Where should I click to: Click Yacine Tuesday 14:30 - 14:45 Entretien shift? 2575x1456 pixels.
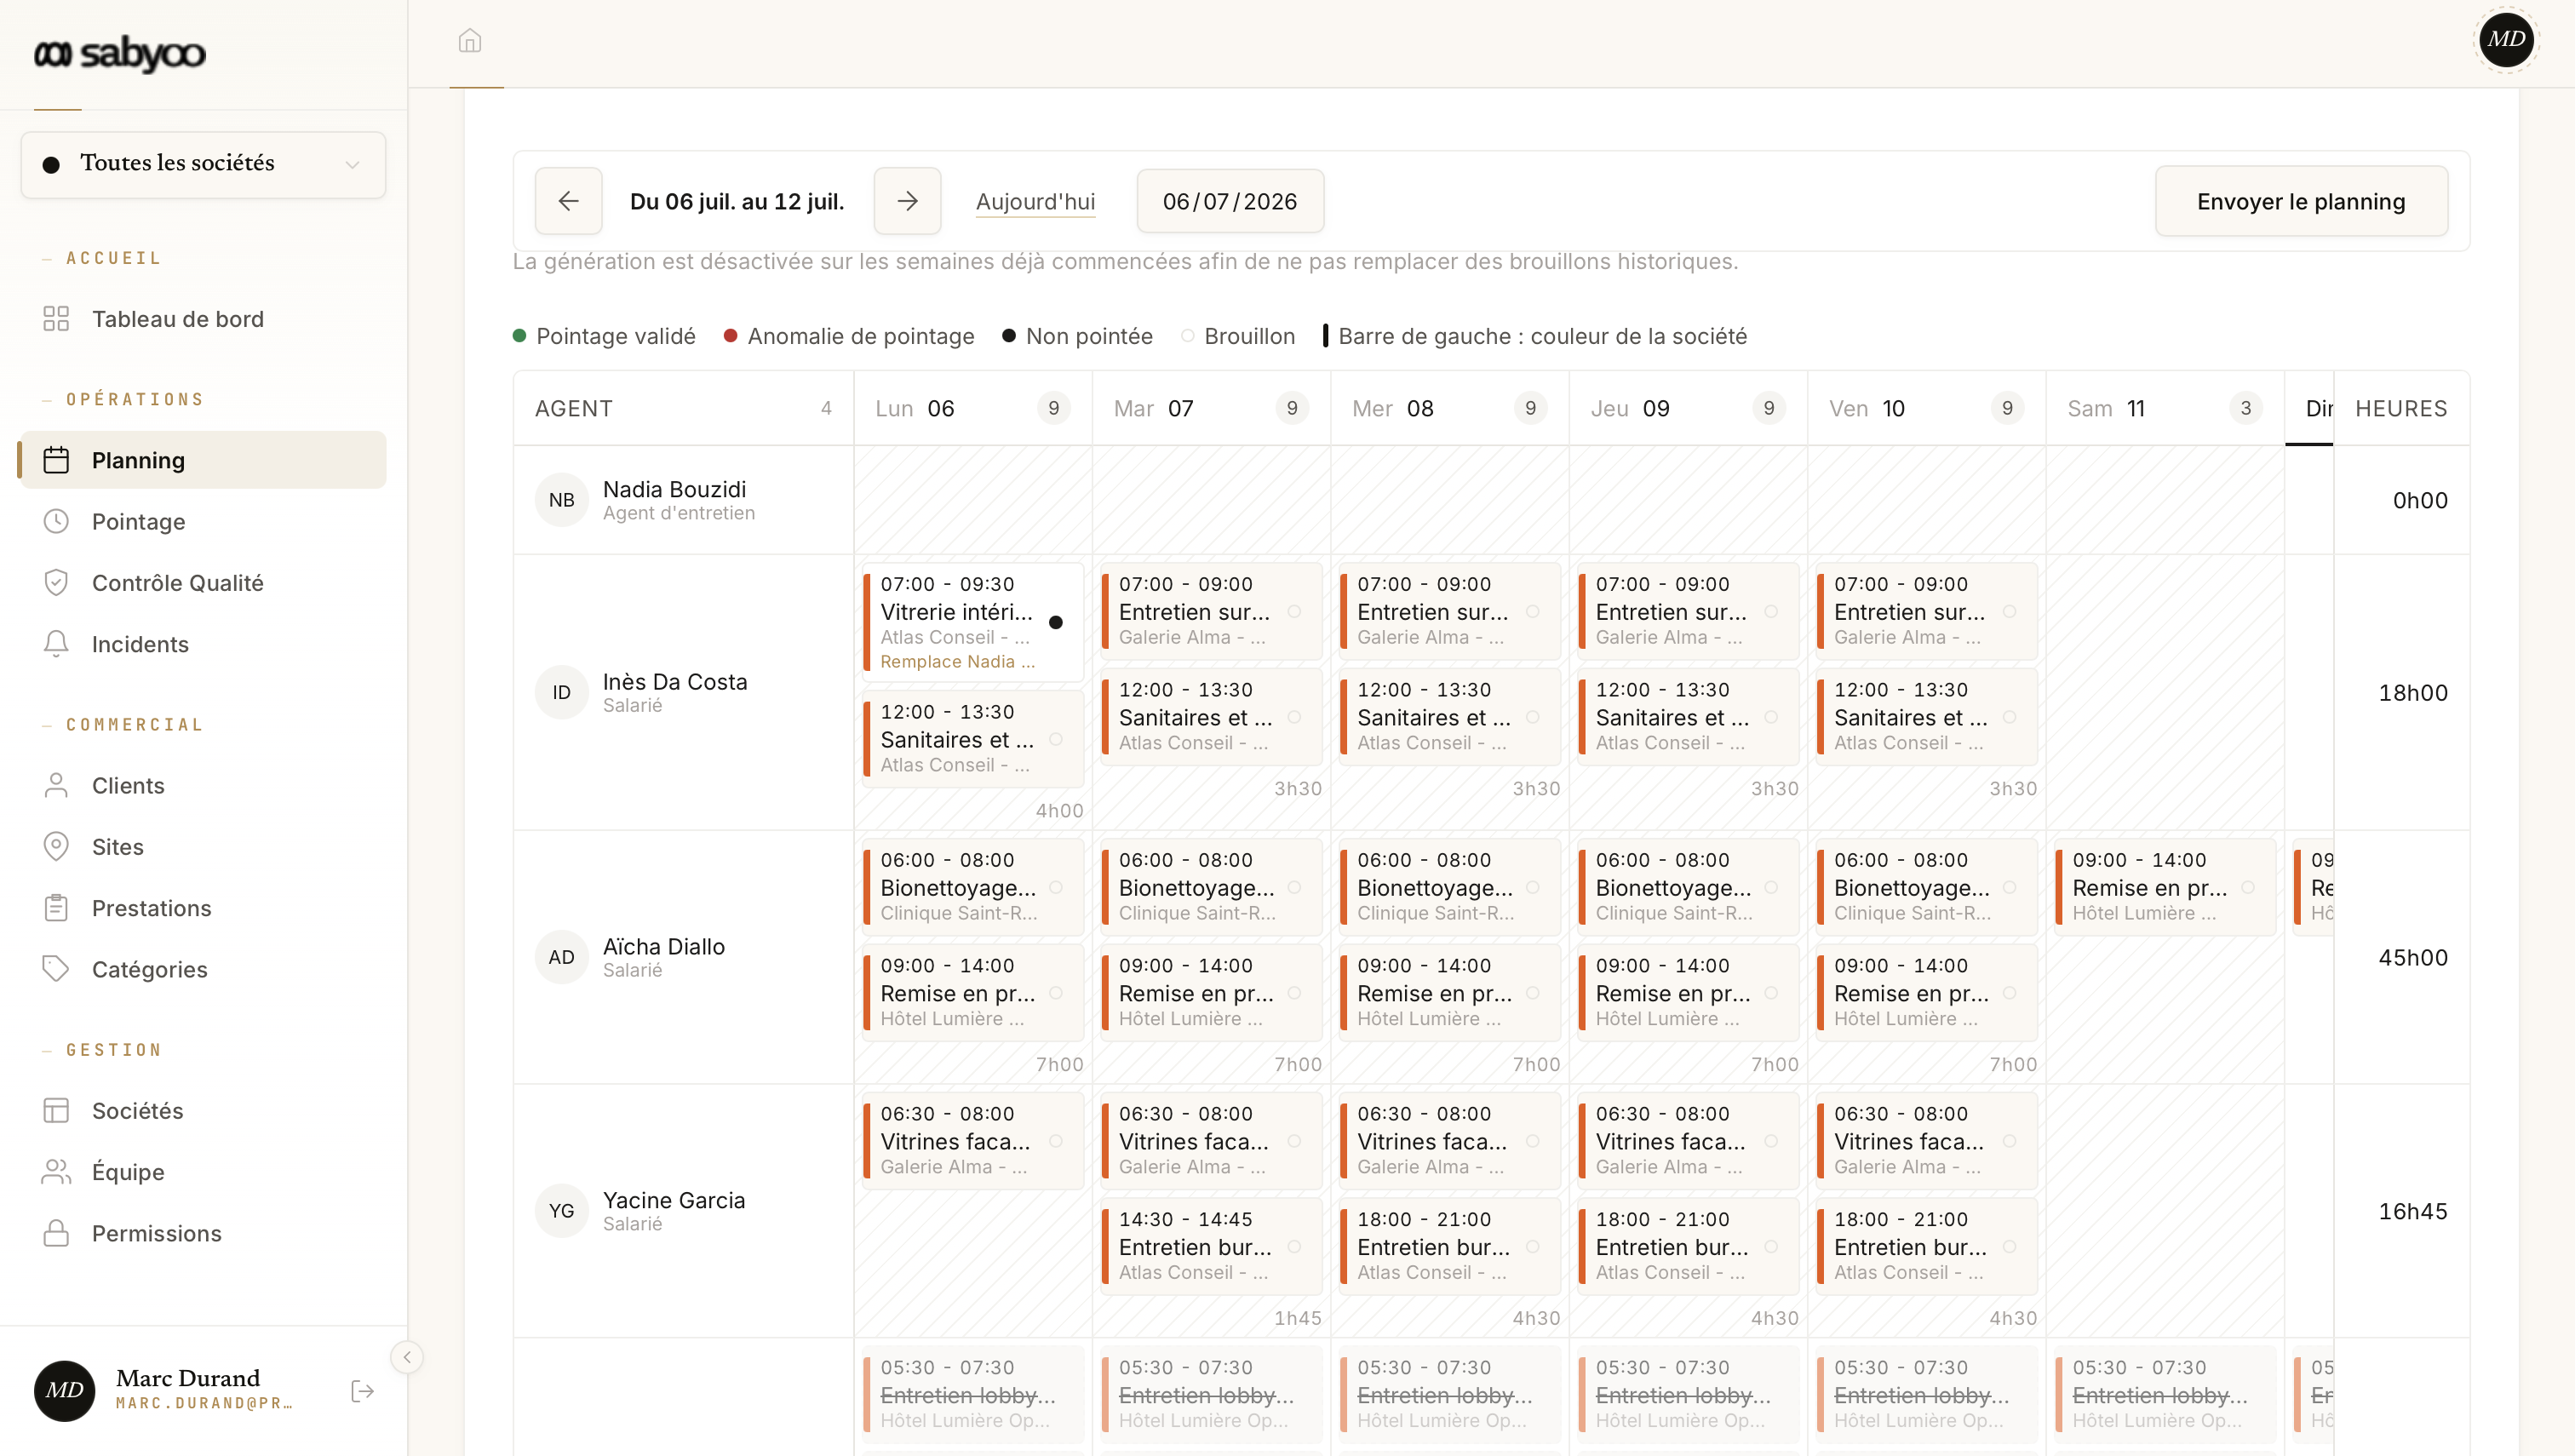point(1211,1245)
